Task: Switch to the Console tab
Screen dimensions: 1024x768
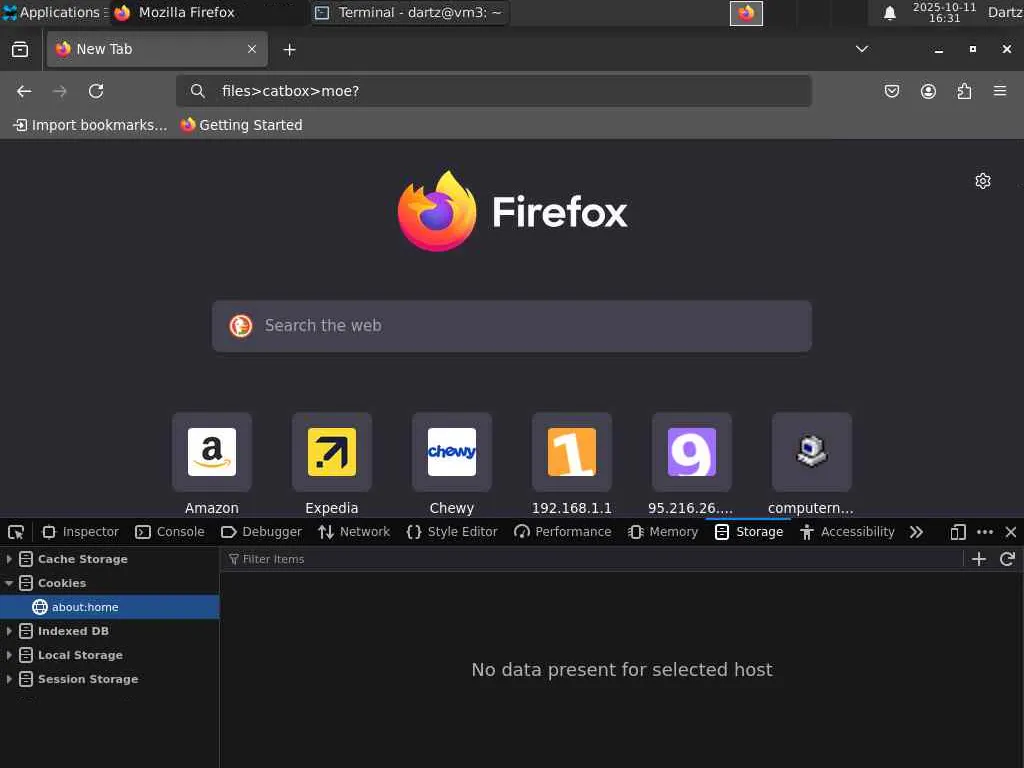Action: [170, 532]
